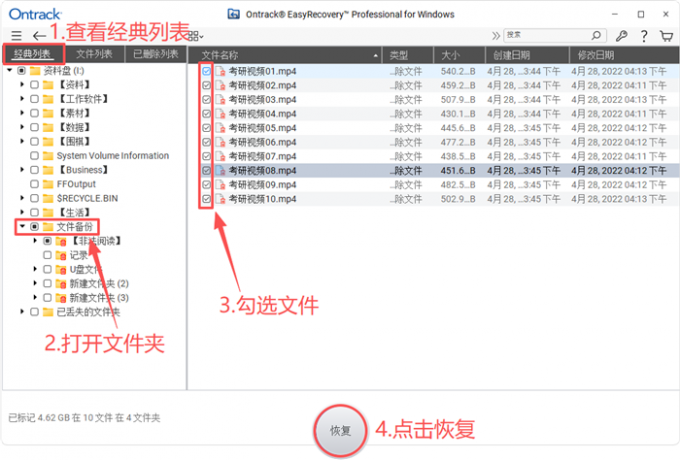Expand the $RECYCLE.BIN folder
The image size is (680, 460).
click(x=22, y=198)
